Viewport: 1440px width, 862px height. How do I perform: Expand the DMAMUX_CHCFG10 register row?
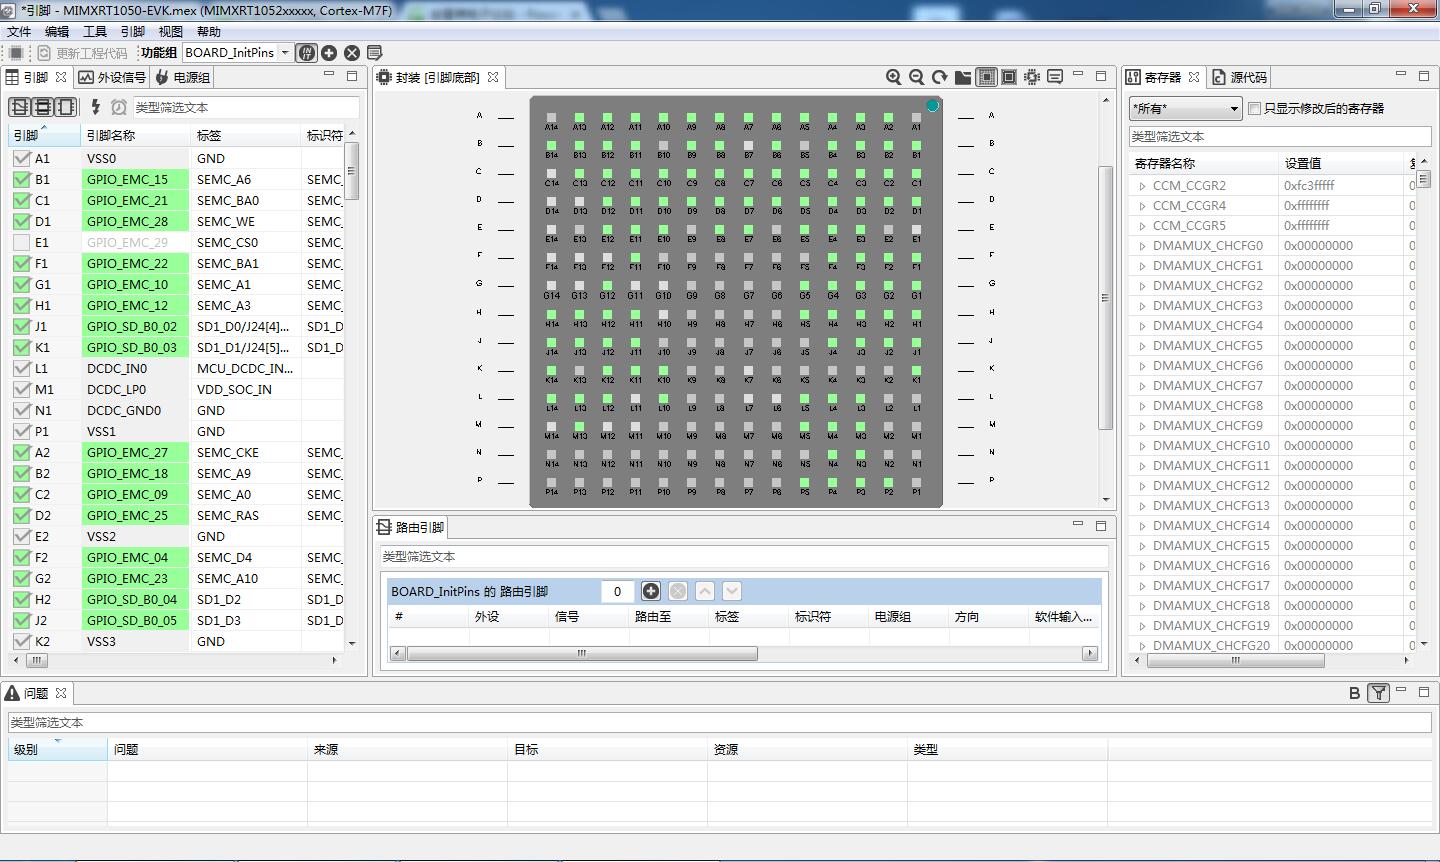pyautogui.click(x=1142, y=445)
